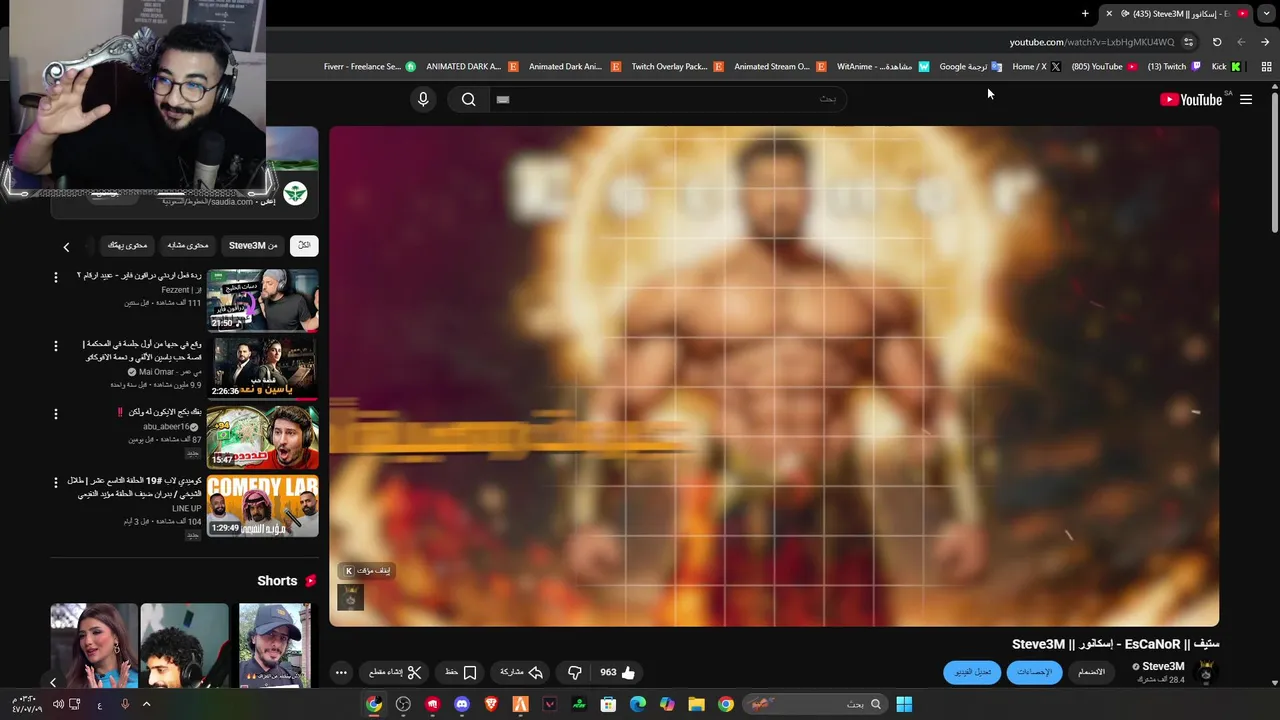Open the (805) YouTube bookmark
Screen dimensions: 1280x720
click(1104, 67)
